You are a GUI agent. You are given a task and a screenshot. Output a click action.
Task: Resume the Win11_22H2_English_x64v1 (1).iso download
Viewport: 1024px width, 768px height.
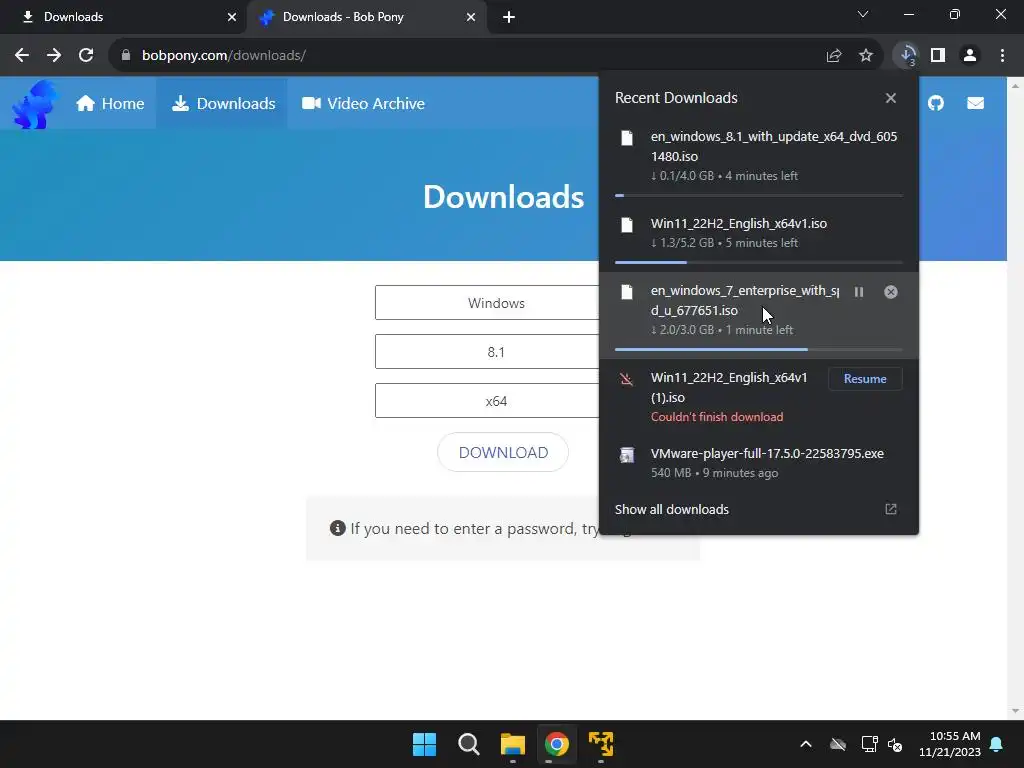(865, 379)
